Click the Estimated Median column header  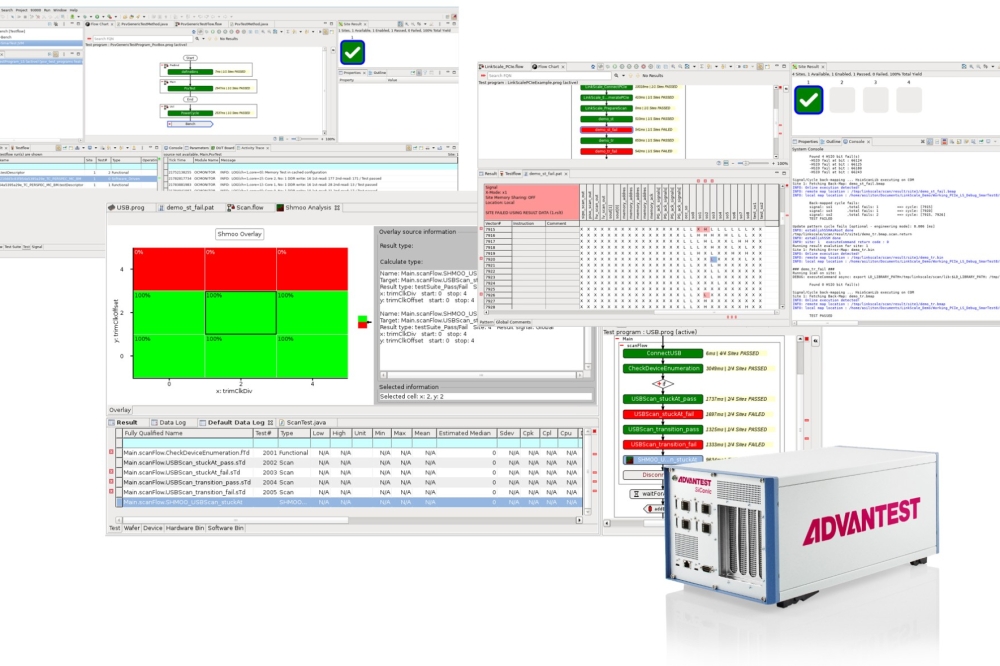(x=467, y=433)
